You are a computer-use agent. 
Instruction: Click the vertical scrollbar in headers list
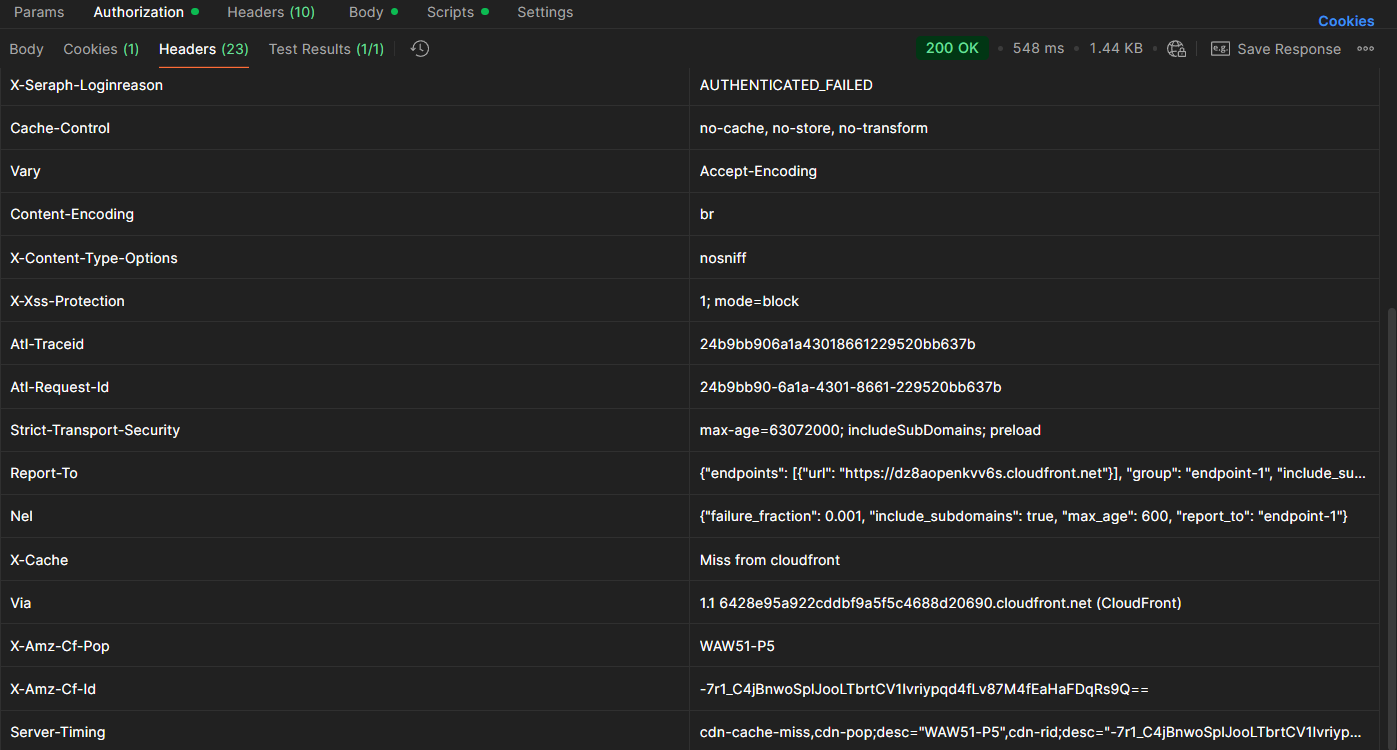1390,500
